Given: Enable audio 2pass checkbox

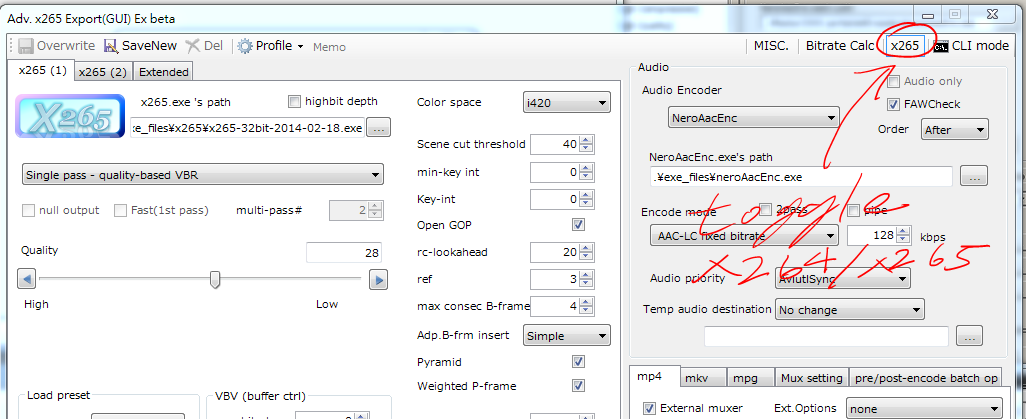Looking at the screenshot, I should [766, 210].
